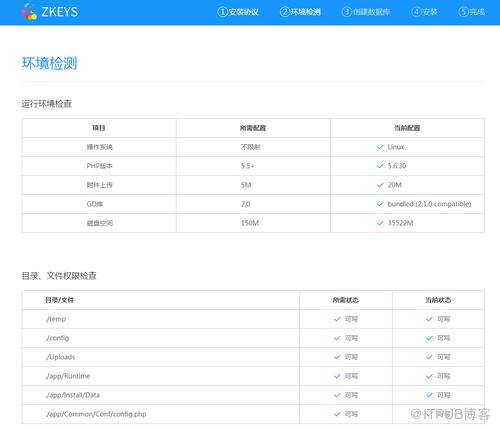Image resolution: width=500 pixels, height=429 pixels.
Task: Click the 当前配置 column header
Action: pos(407,128)
